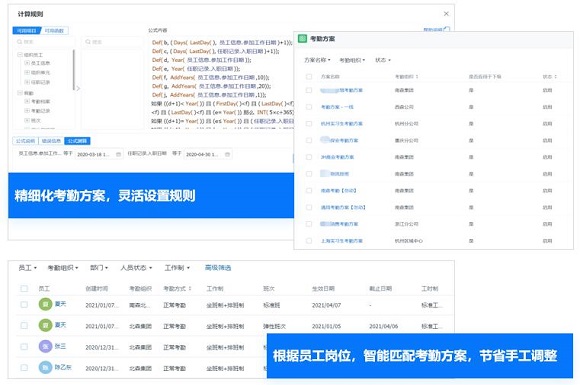
Task: Open the calendar icon of the 2020-03-18 date field
Action: (118, 154)
